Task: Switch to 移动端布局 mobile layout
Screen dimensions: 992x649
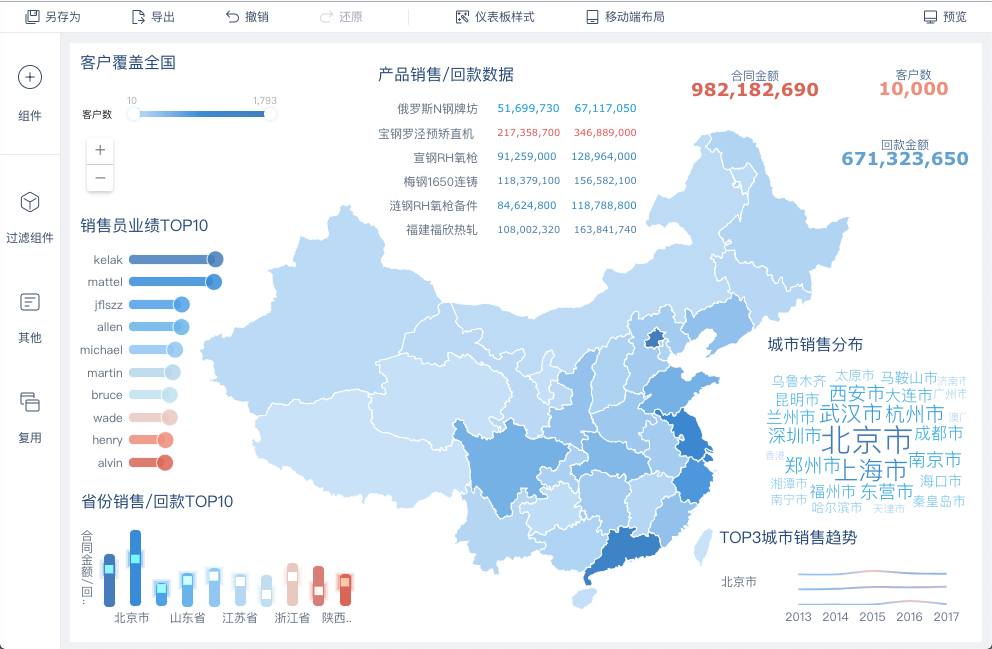Action: click(592, 17)
